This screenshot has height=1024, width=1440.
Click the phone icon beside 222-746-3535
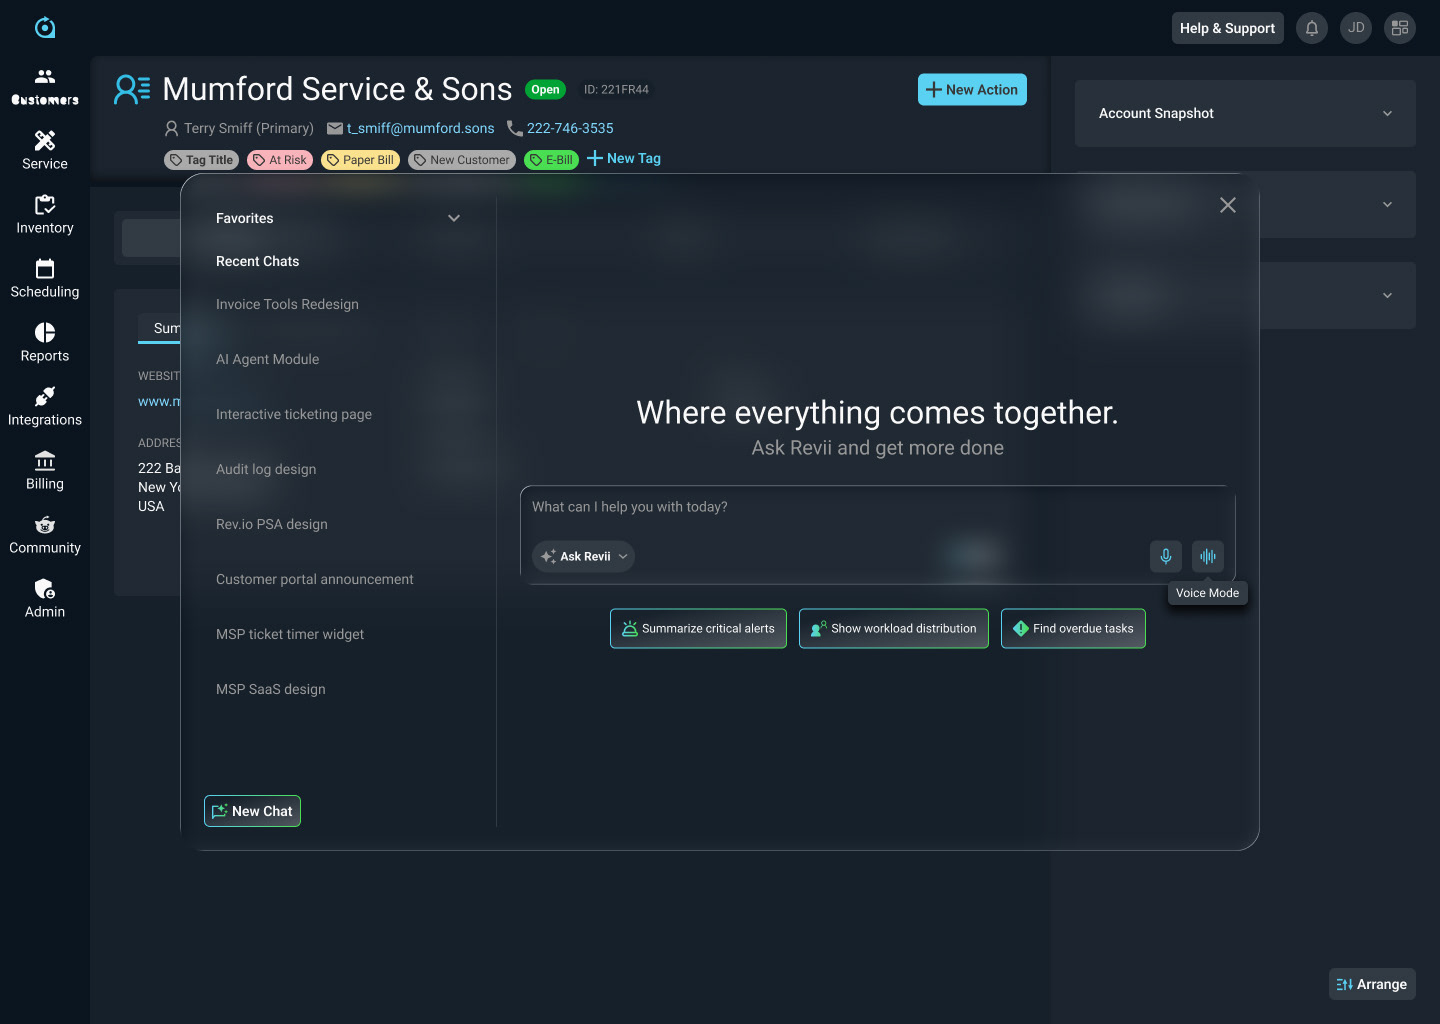515,128
